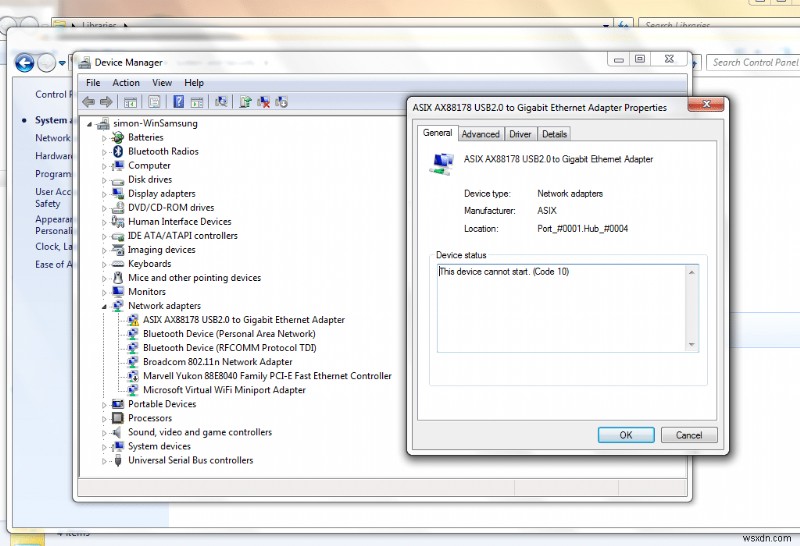Open the Safety link in Control Panel
Screen dimensions: 800x546
point(47,204)
